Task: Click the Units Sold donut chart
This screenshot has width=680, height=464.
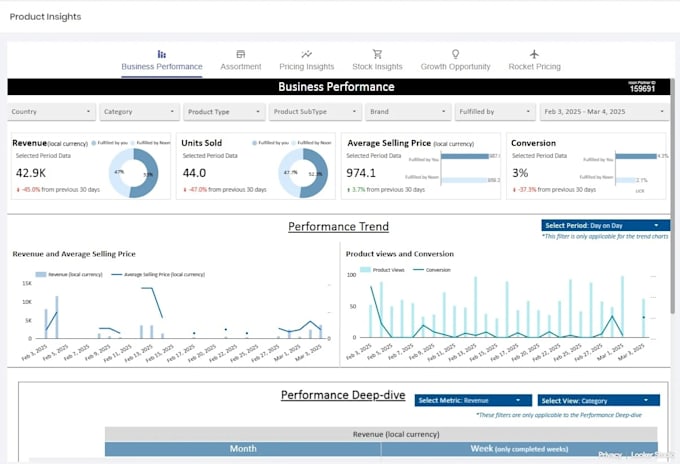Action: click(x=303, y=173)
